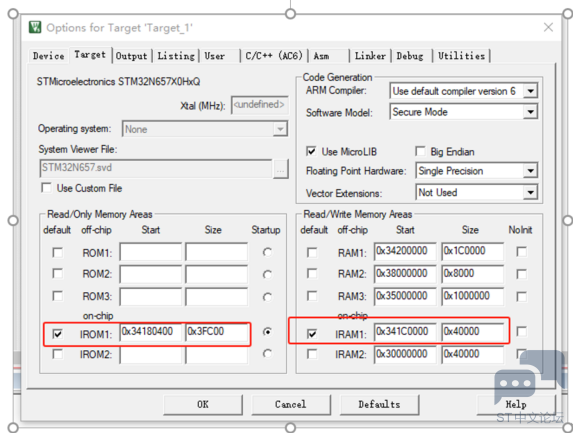Check the RAM2 default checkbox

pyautogui.click(x=312, y=274)
